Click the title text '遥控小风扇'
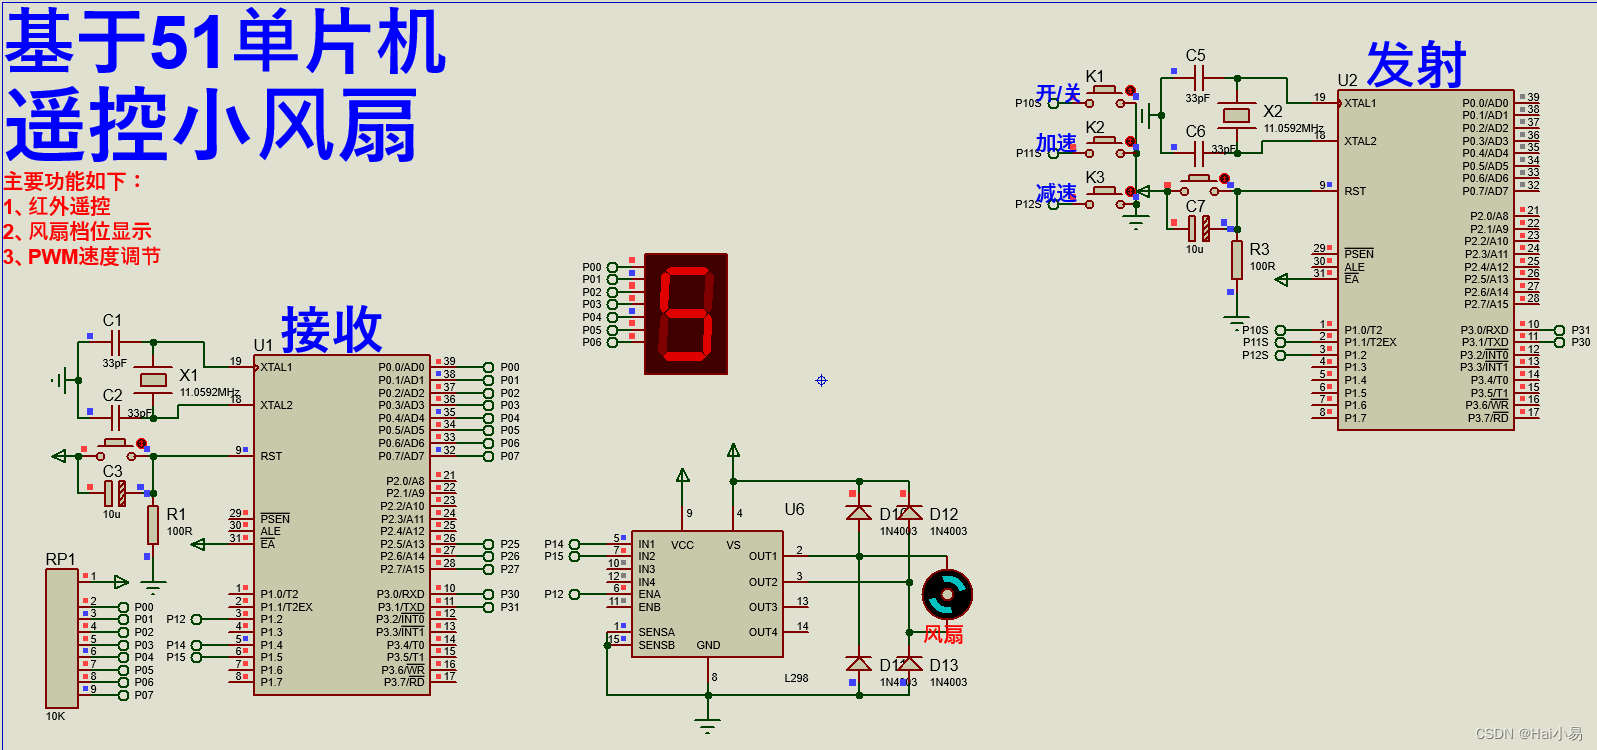 [211, 125]
